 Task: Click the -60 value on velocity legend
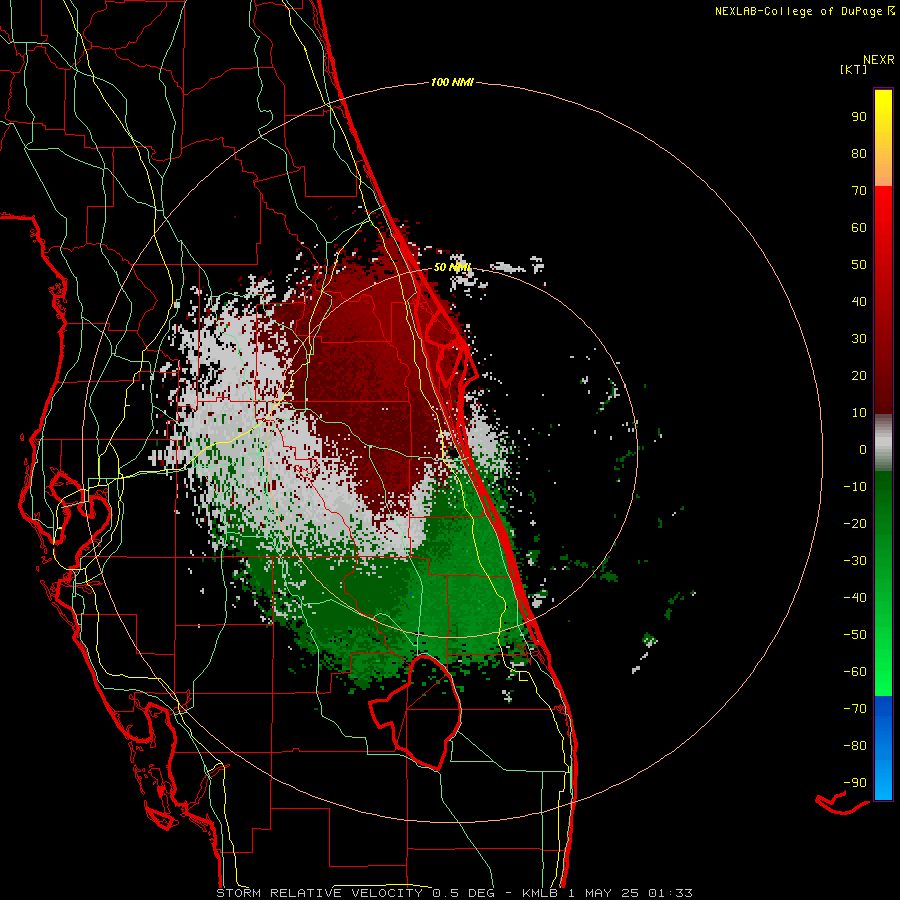(x=855, y=672)
